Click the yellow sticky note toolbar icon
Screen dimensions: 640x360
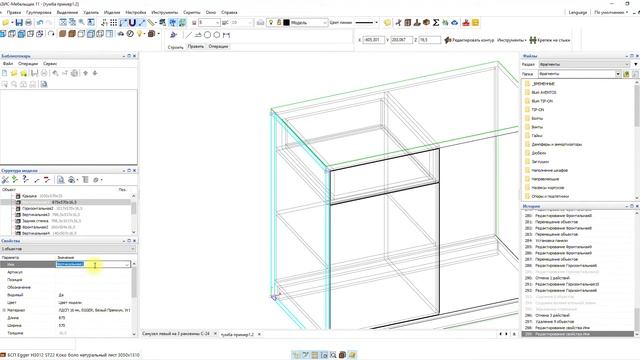tap(387, 22)
